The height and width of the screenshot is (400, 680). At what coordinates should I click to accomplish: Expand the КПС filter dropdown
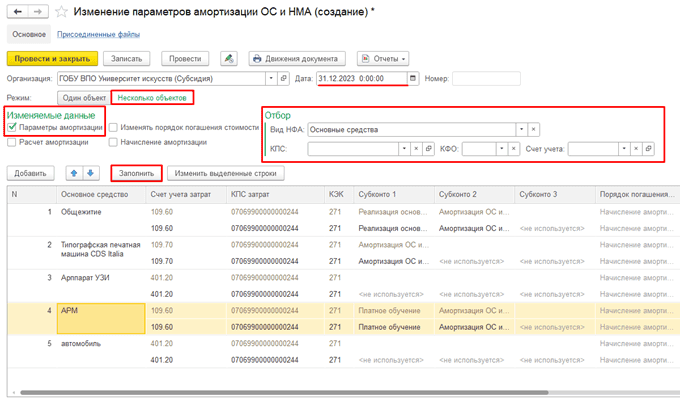click(x=404, y=149)
